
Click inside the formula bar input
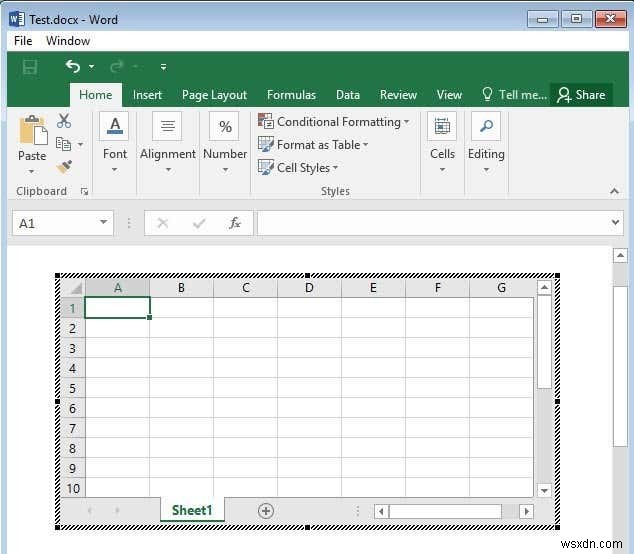click(433, 222)
